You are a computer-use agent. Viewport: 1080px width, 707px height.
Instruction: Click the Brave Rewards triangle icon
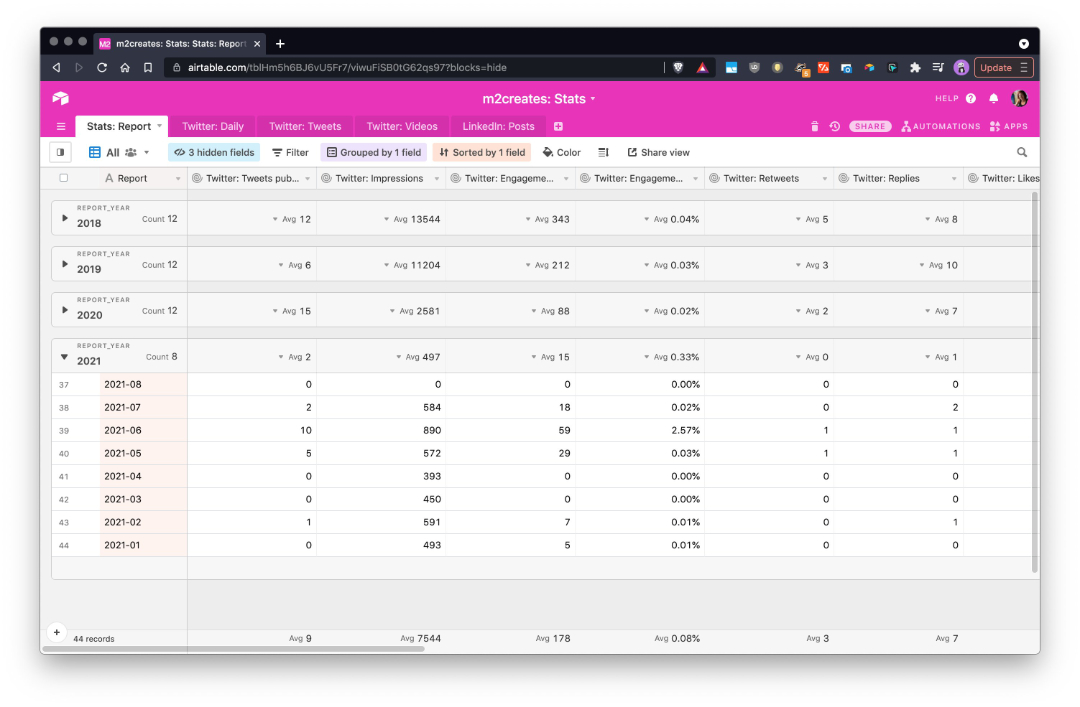click(702, 68)
